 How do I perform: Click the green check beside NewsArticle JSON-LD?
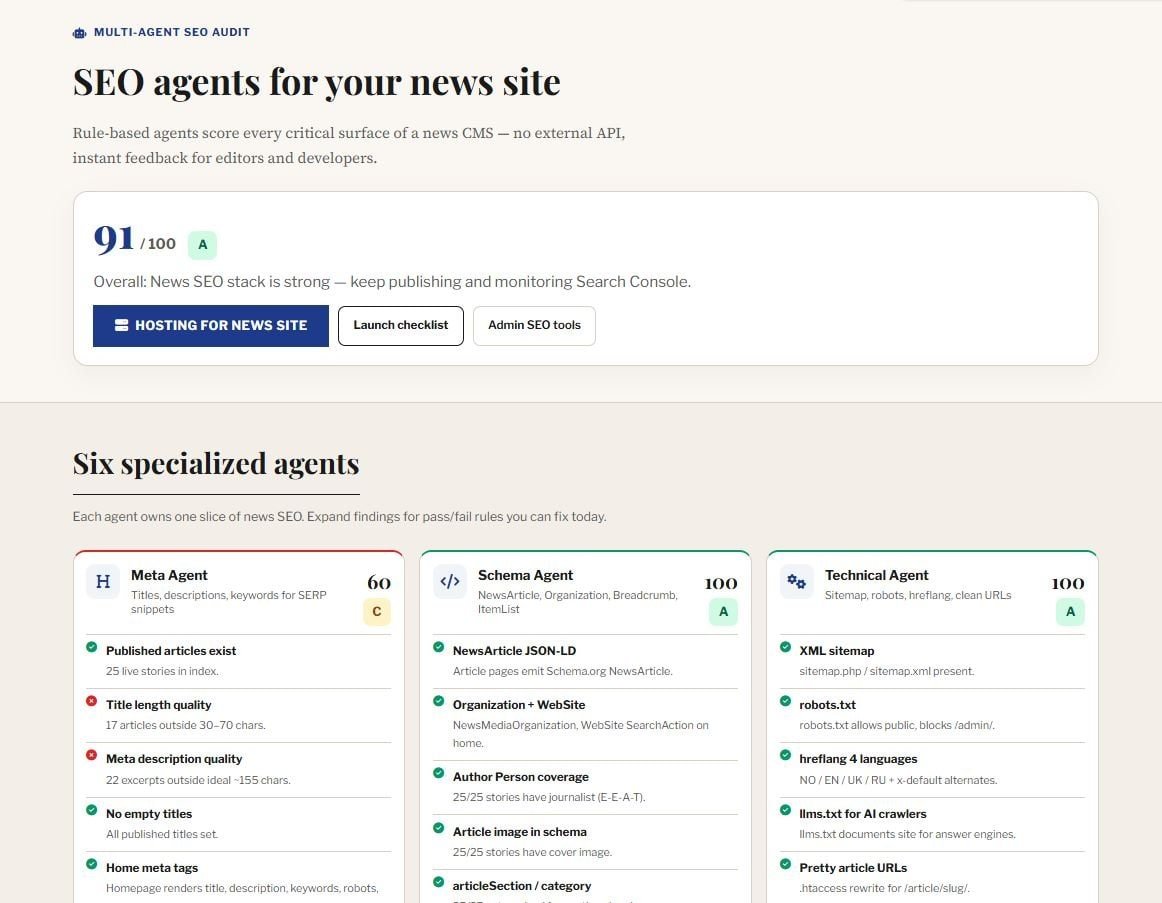[x=438, y=647]
